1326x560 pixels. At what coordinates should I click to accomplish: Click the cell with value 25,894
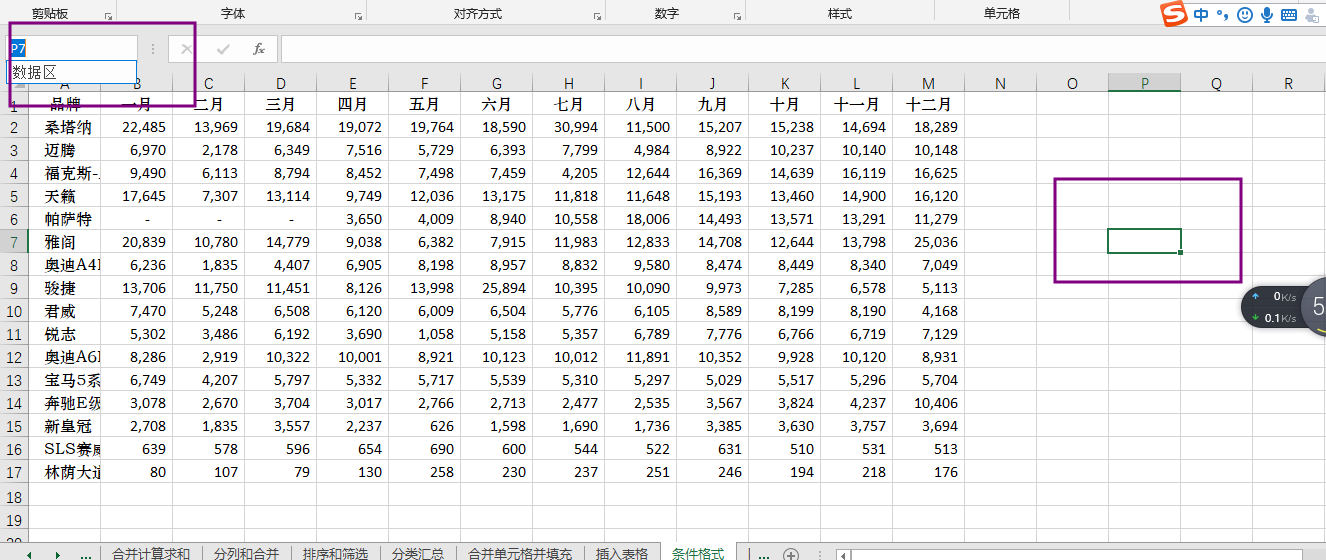[497, 288]
